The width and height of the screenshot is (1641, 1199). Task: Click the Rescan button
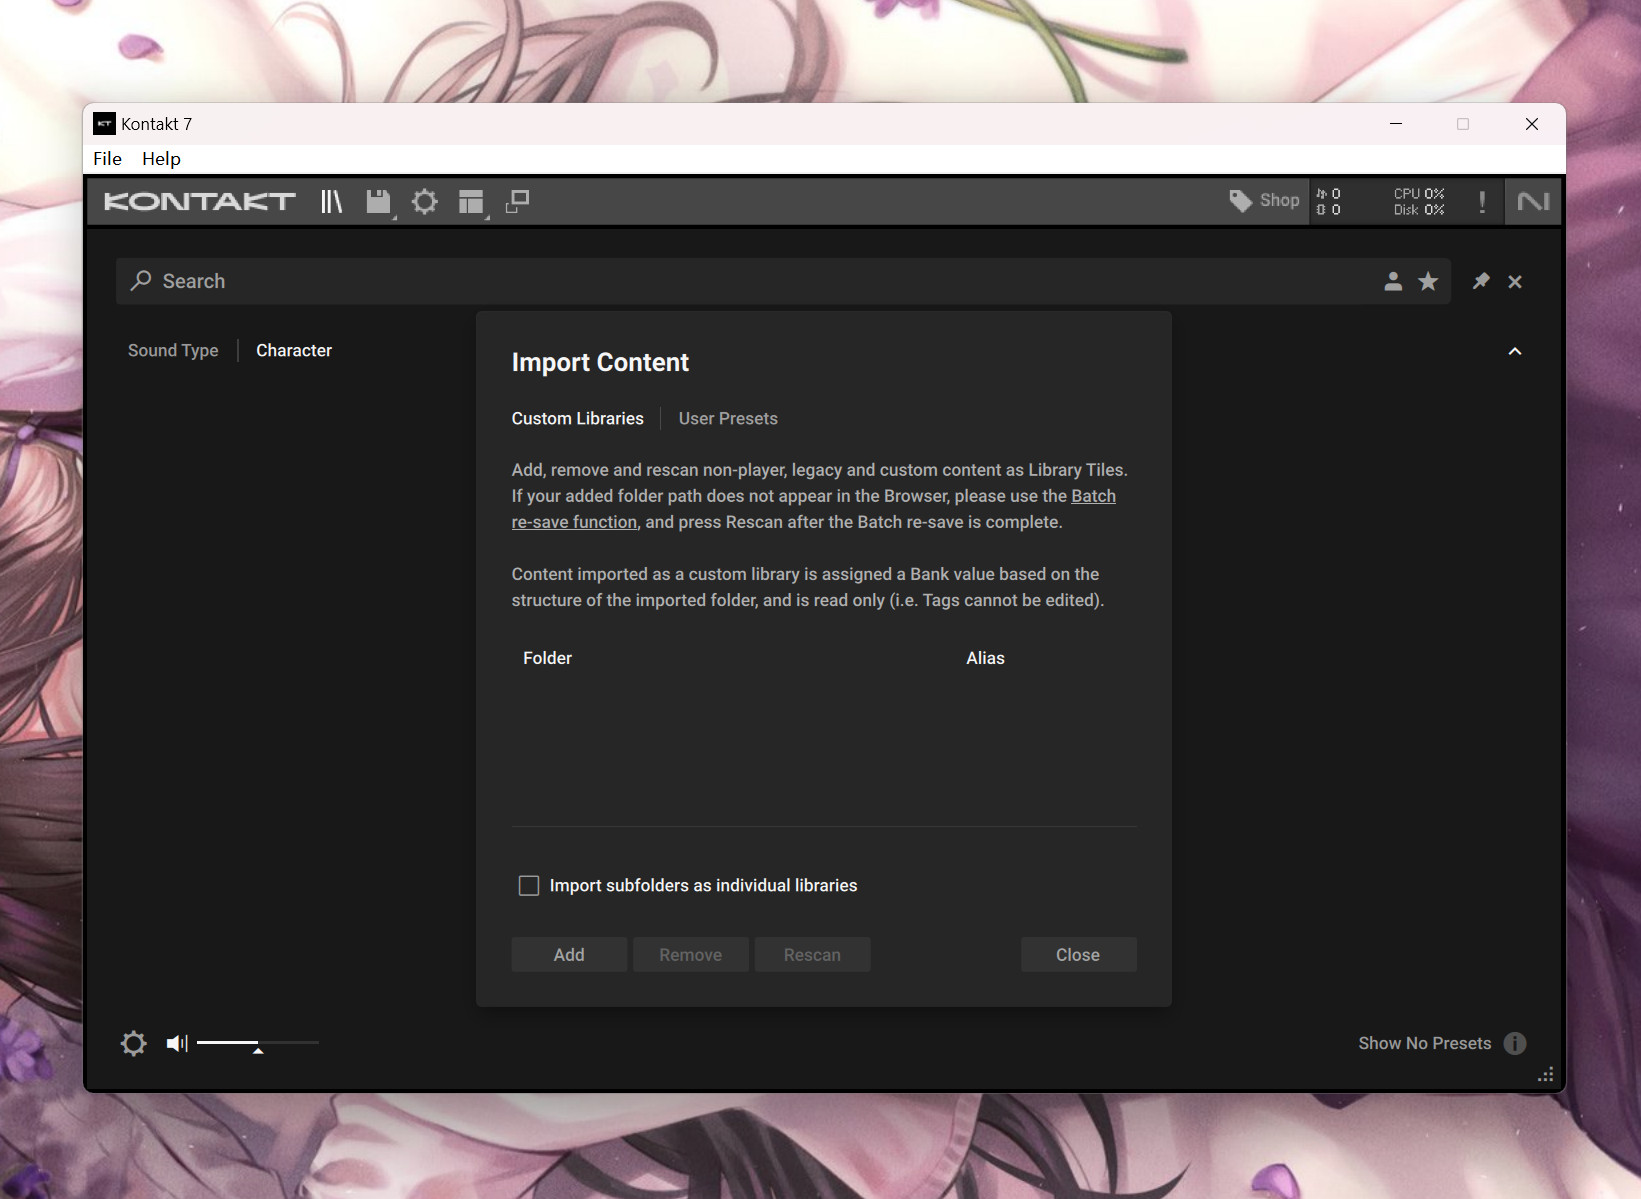click(x=812, y=955)
